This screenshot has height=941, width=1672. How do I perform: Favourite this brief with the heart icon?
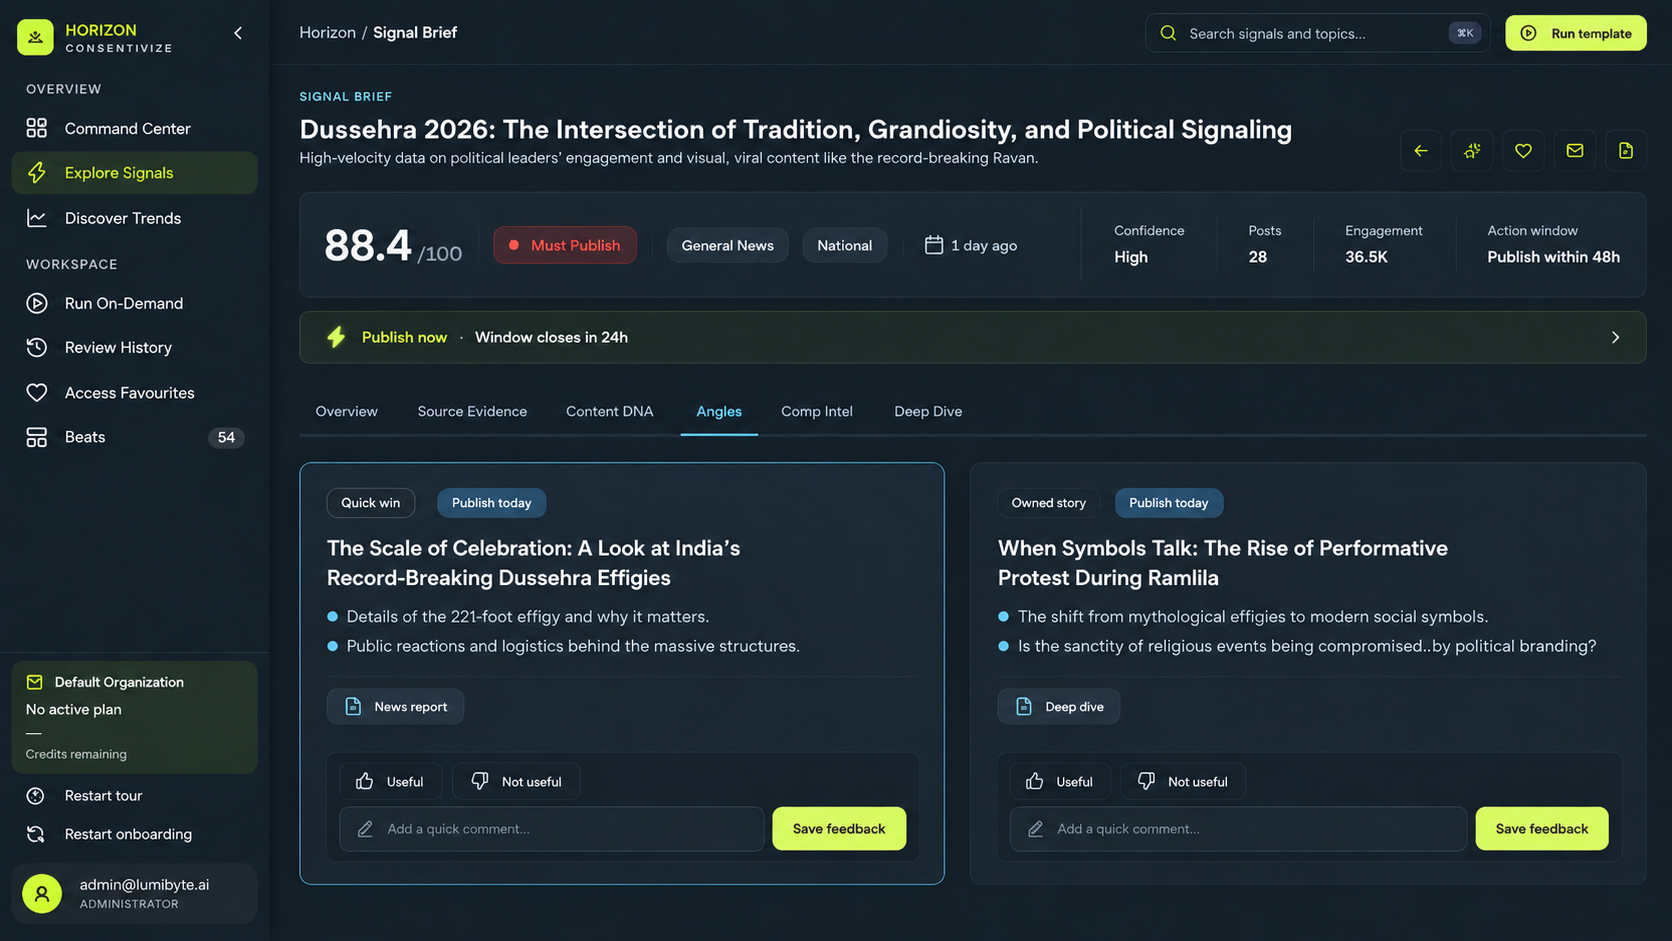point(1523,151)
